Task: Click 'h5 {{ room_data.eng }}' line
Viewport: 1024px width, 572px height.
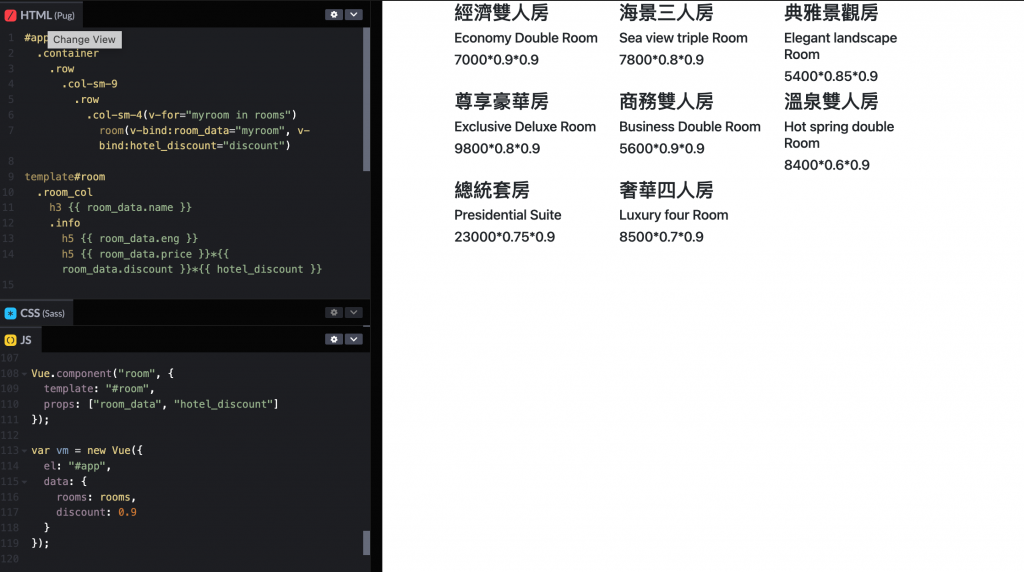Action: [129, 238]
